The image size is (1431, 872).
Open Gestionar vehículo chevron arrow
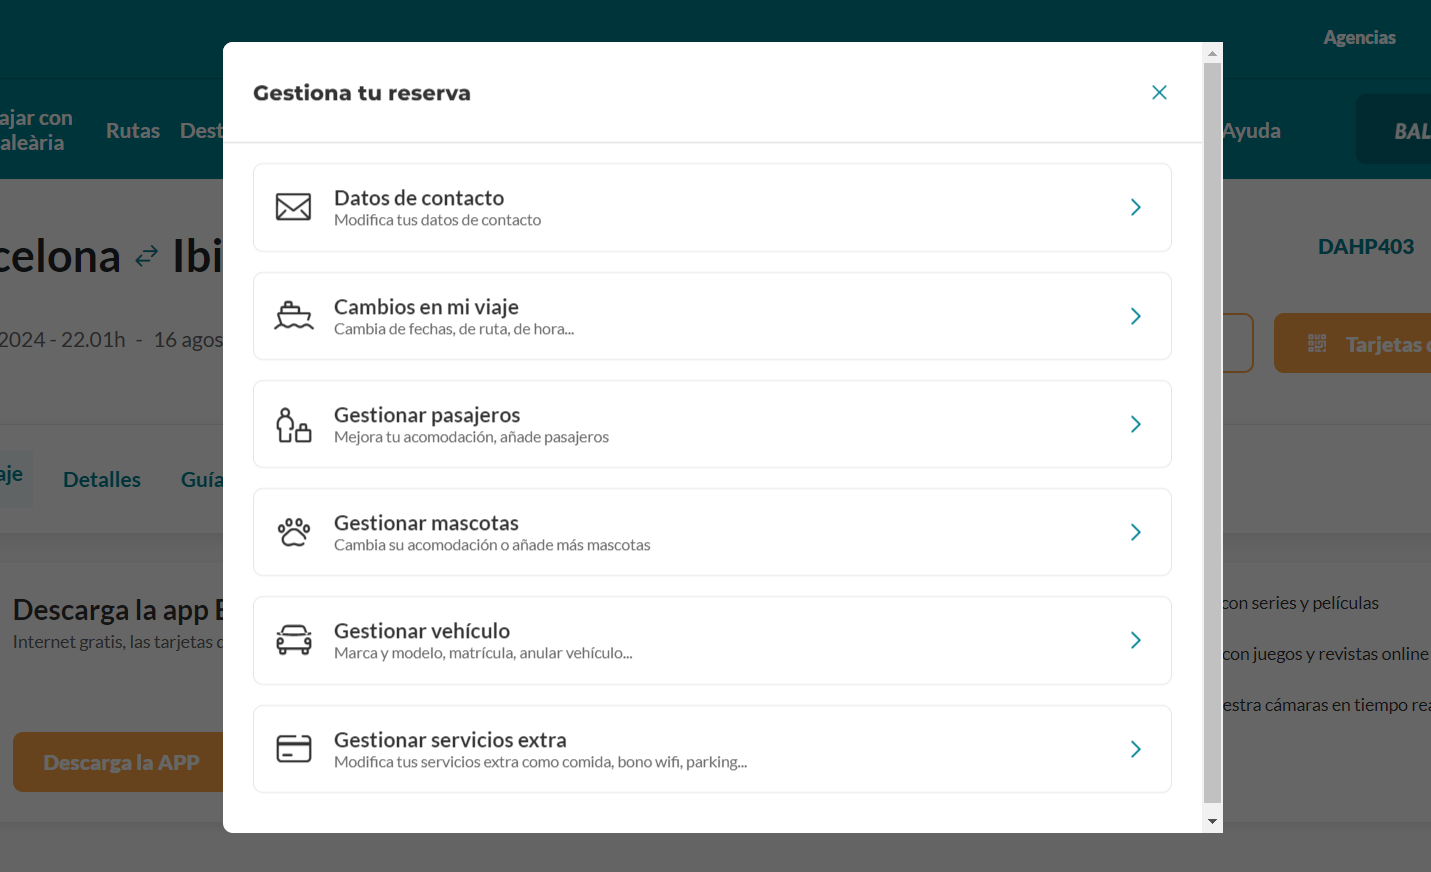click(x=1136, y=640)
